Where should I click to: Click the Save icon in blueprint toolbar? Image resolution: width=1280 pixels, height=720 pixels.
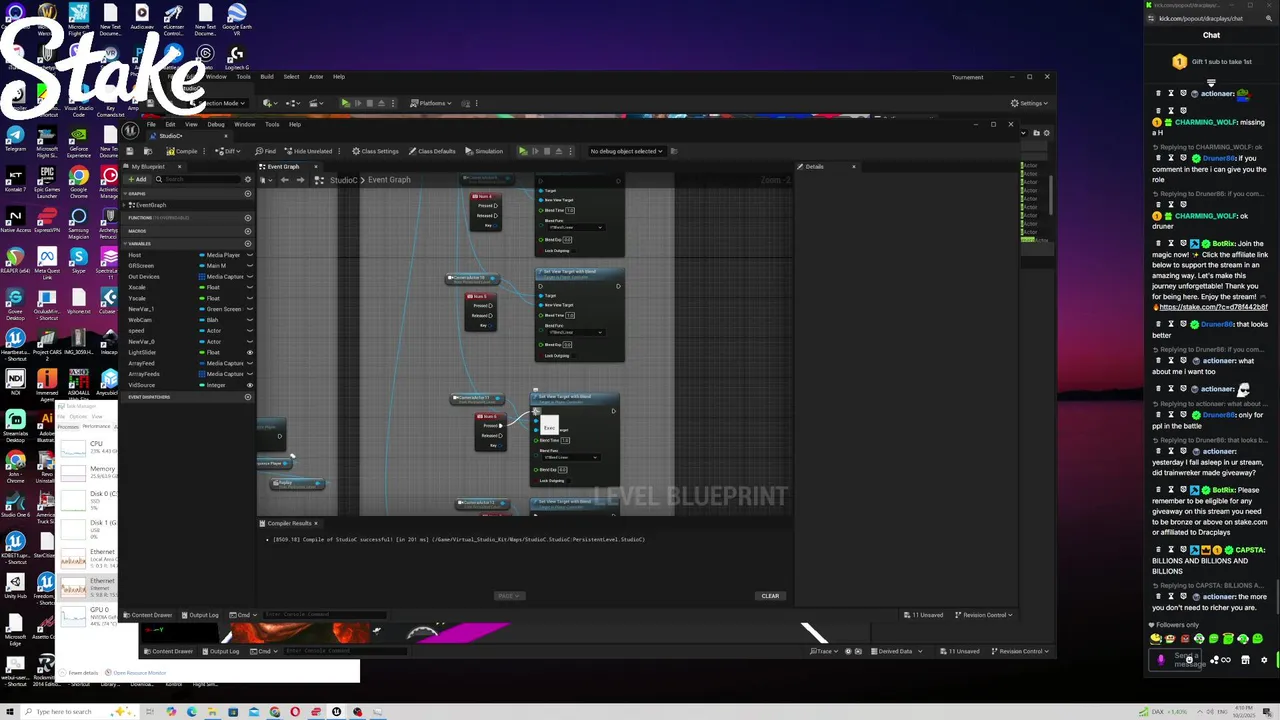[130, 151]
